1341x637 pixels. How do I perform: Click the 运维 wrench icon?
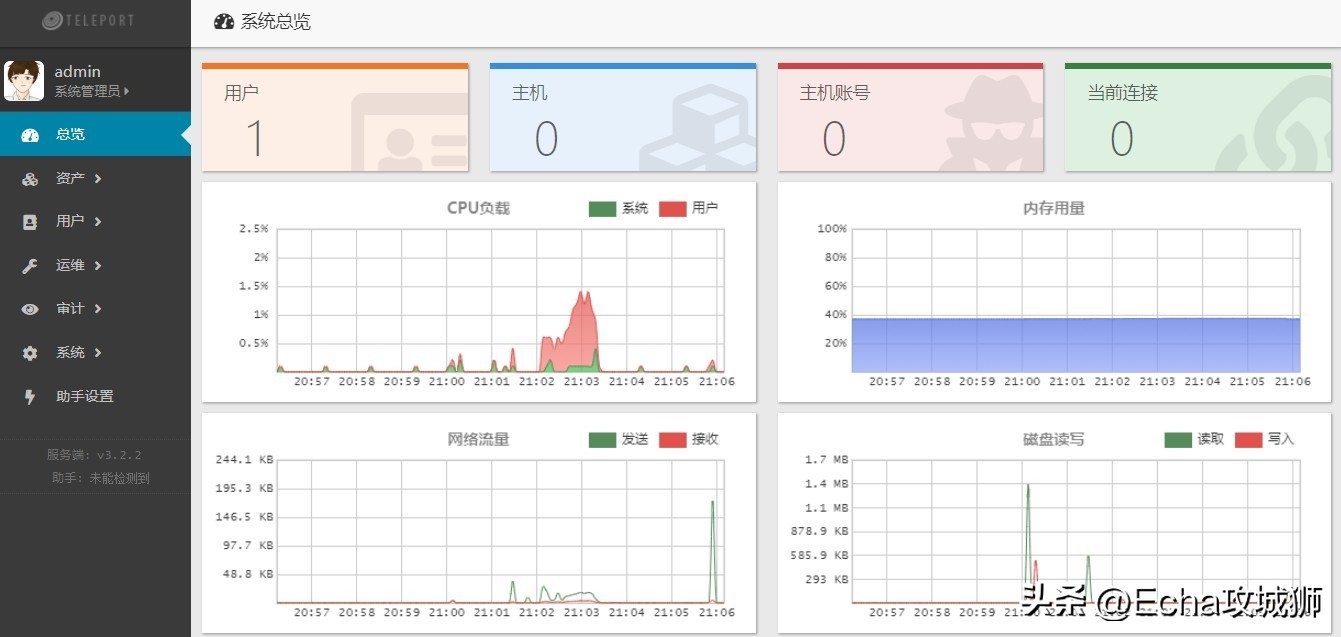30,265
